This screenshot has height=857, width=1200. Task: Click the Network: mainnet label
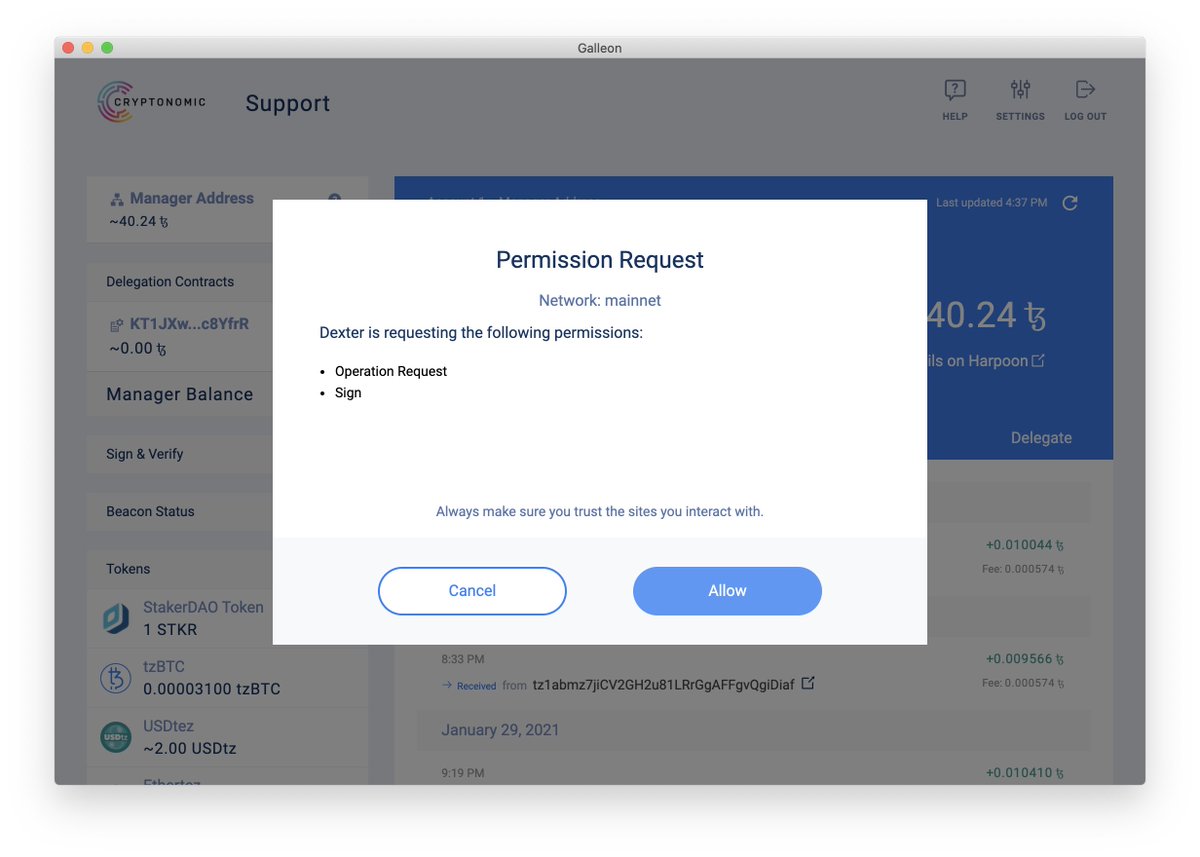click(600, 300)
